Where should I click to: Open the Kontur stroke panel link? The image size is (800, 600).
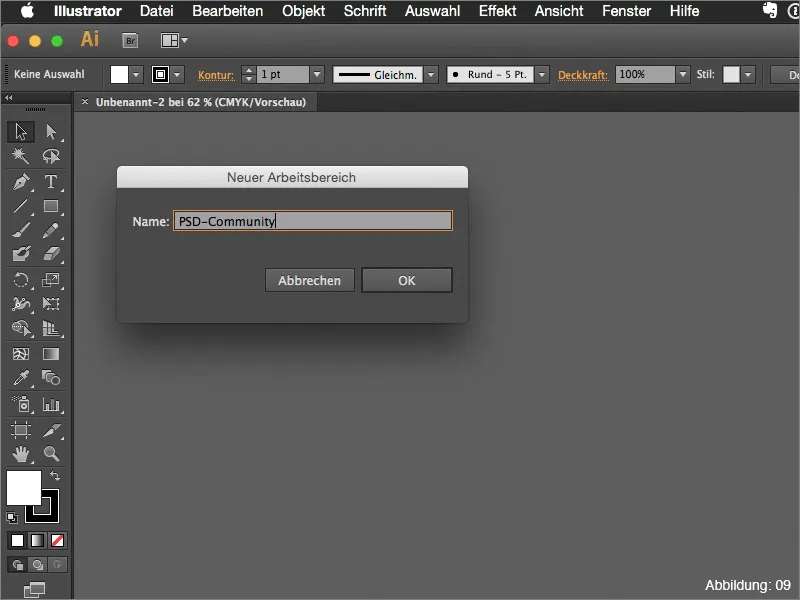tap(216, 75)
